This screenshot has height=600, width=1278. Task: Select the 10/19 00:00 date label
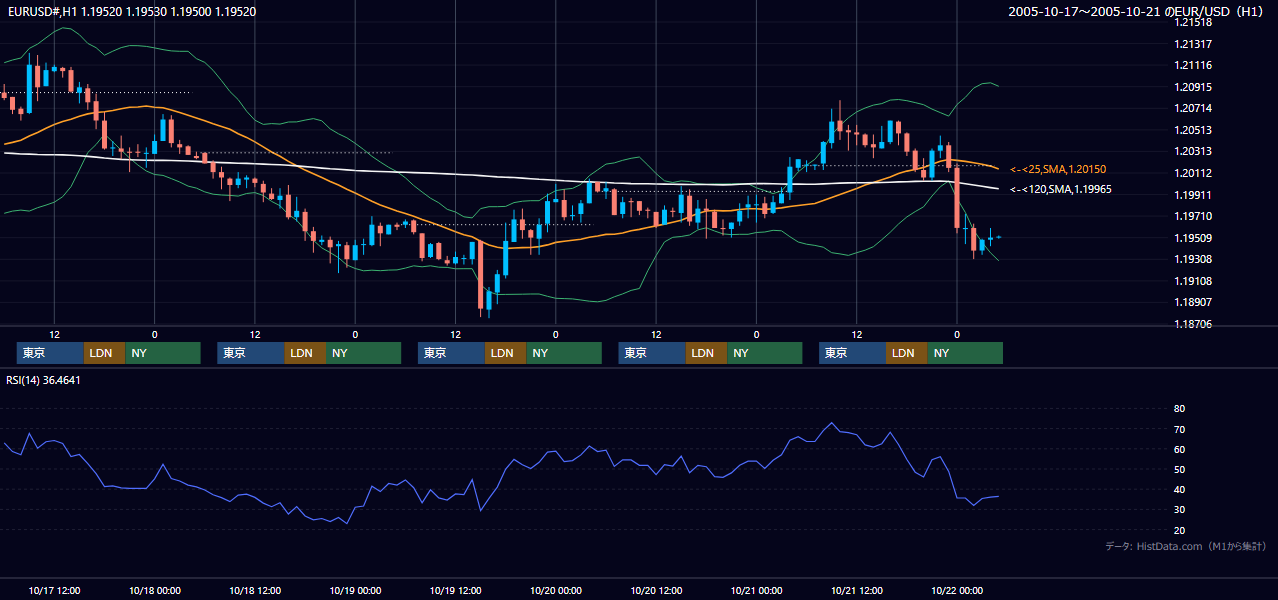click(355, 590)
